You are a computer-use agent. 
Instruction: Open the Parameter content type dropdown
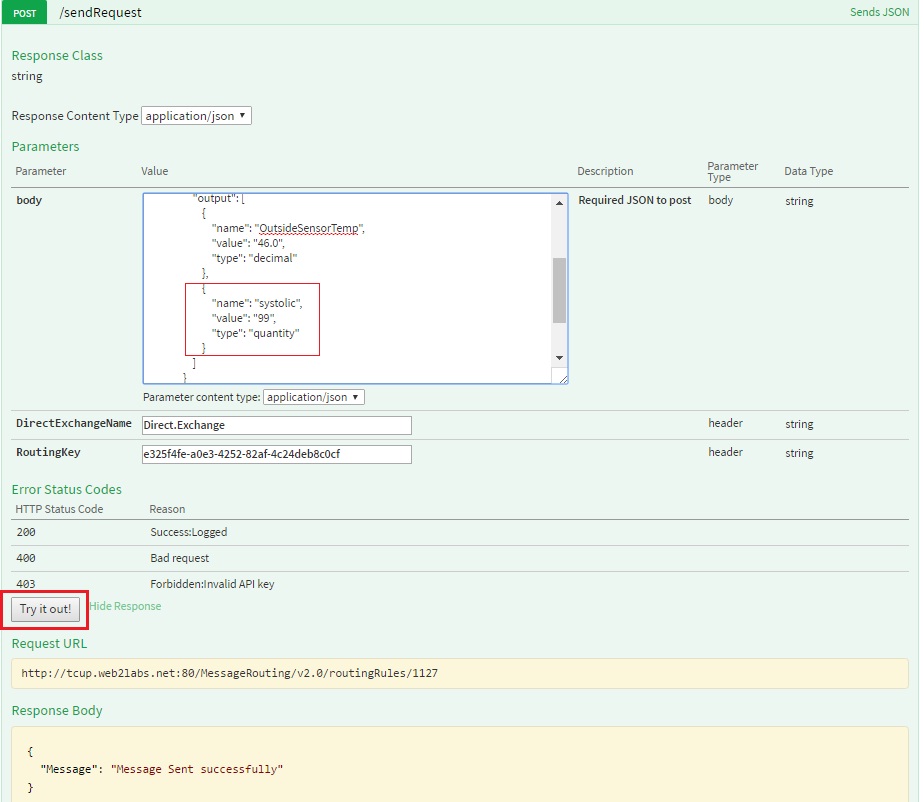[314, 397]
